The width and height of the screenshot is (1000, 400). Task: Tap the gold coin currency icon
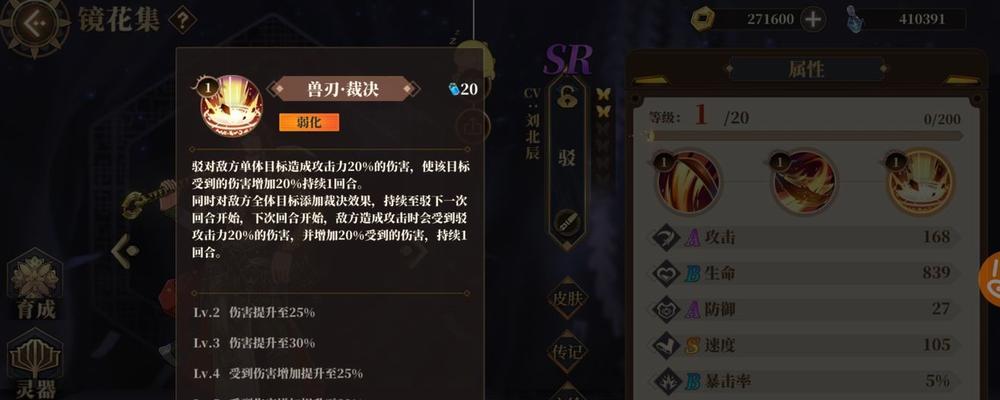click(702, 19)
